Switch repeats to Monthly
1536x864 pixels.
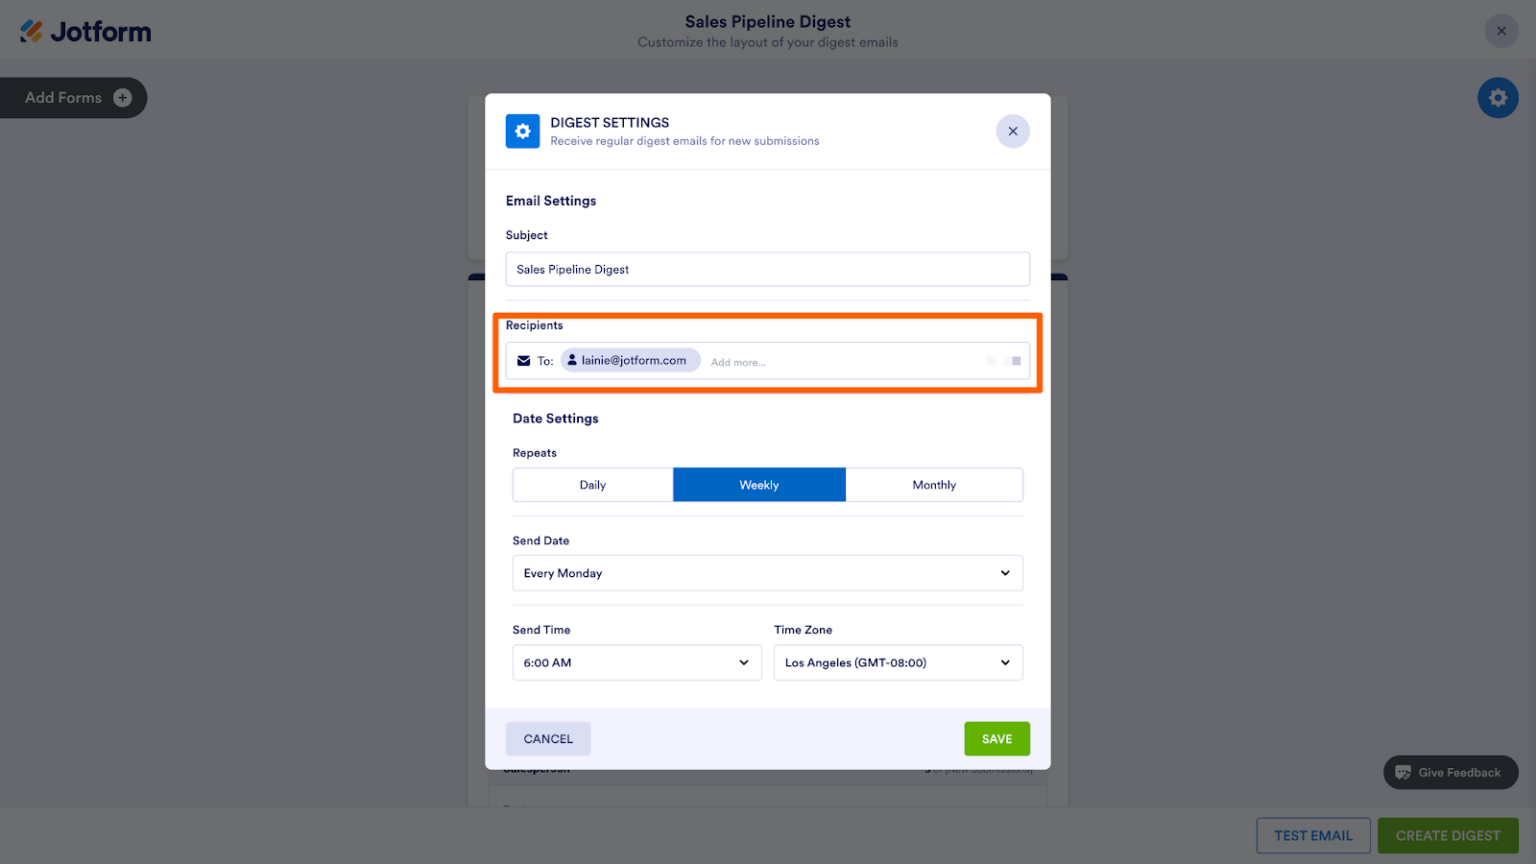[x=933, y=484]
